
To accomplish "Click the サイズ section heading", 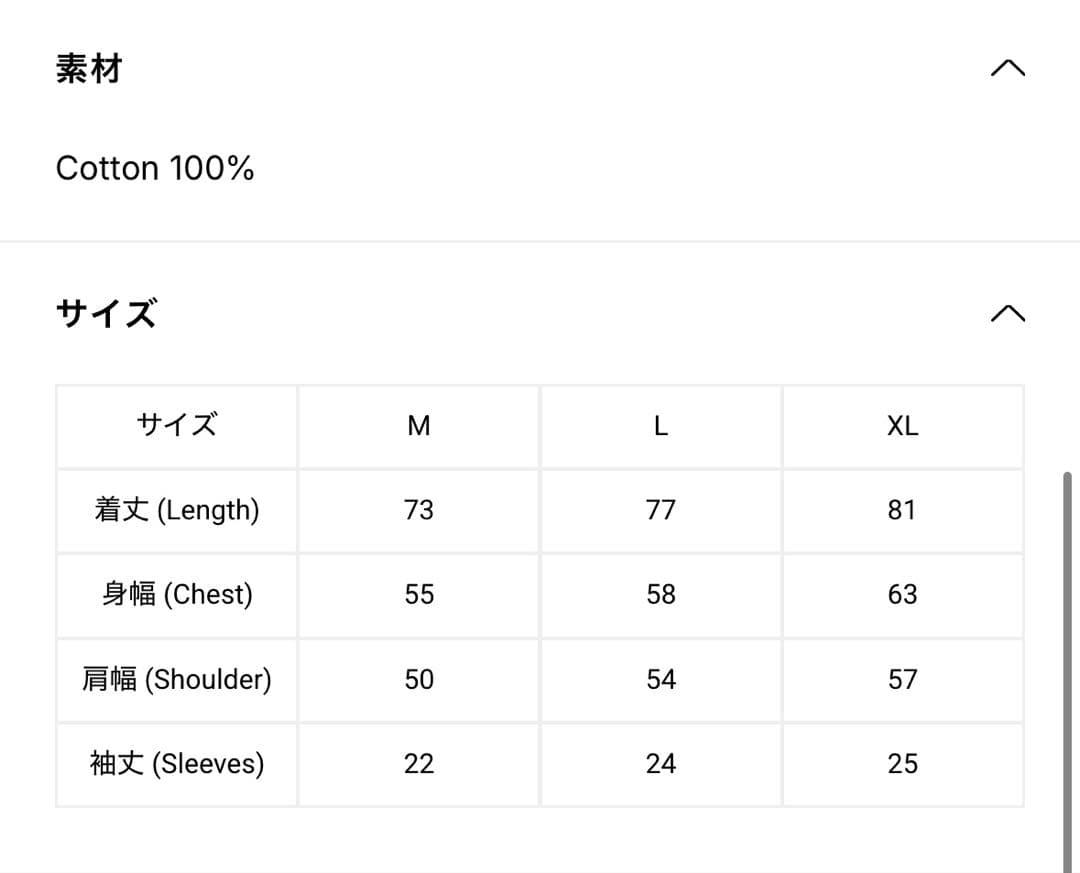I will pos(106,314).
